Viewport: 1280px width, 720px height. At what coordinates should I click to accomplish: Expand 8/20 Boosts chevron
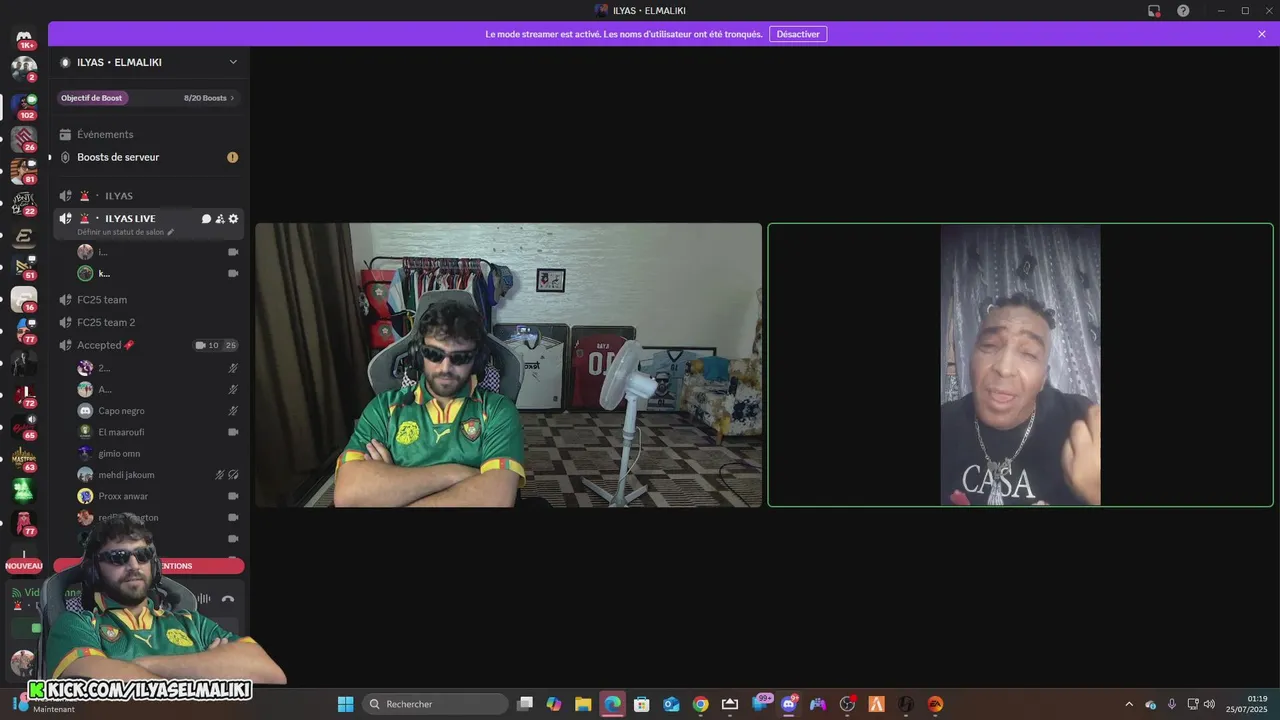[232, 98]
